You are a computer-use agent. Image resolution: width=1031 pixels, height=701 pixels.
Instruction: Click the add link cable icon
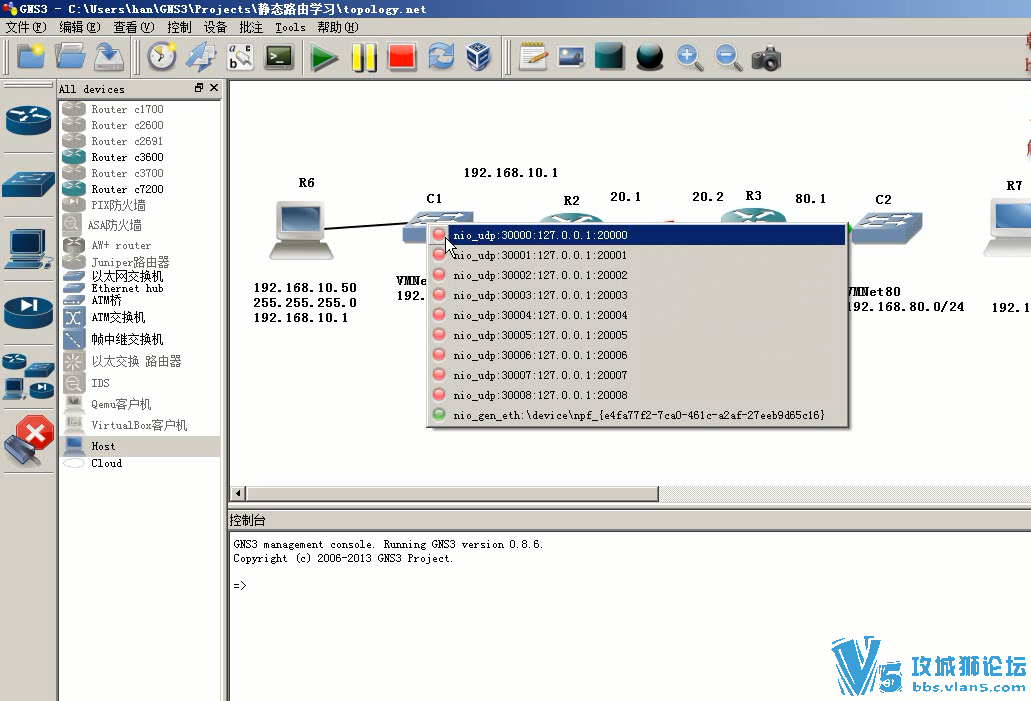point(28,441)
